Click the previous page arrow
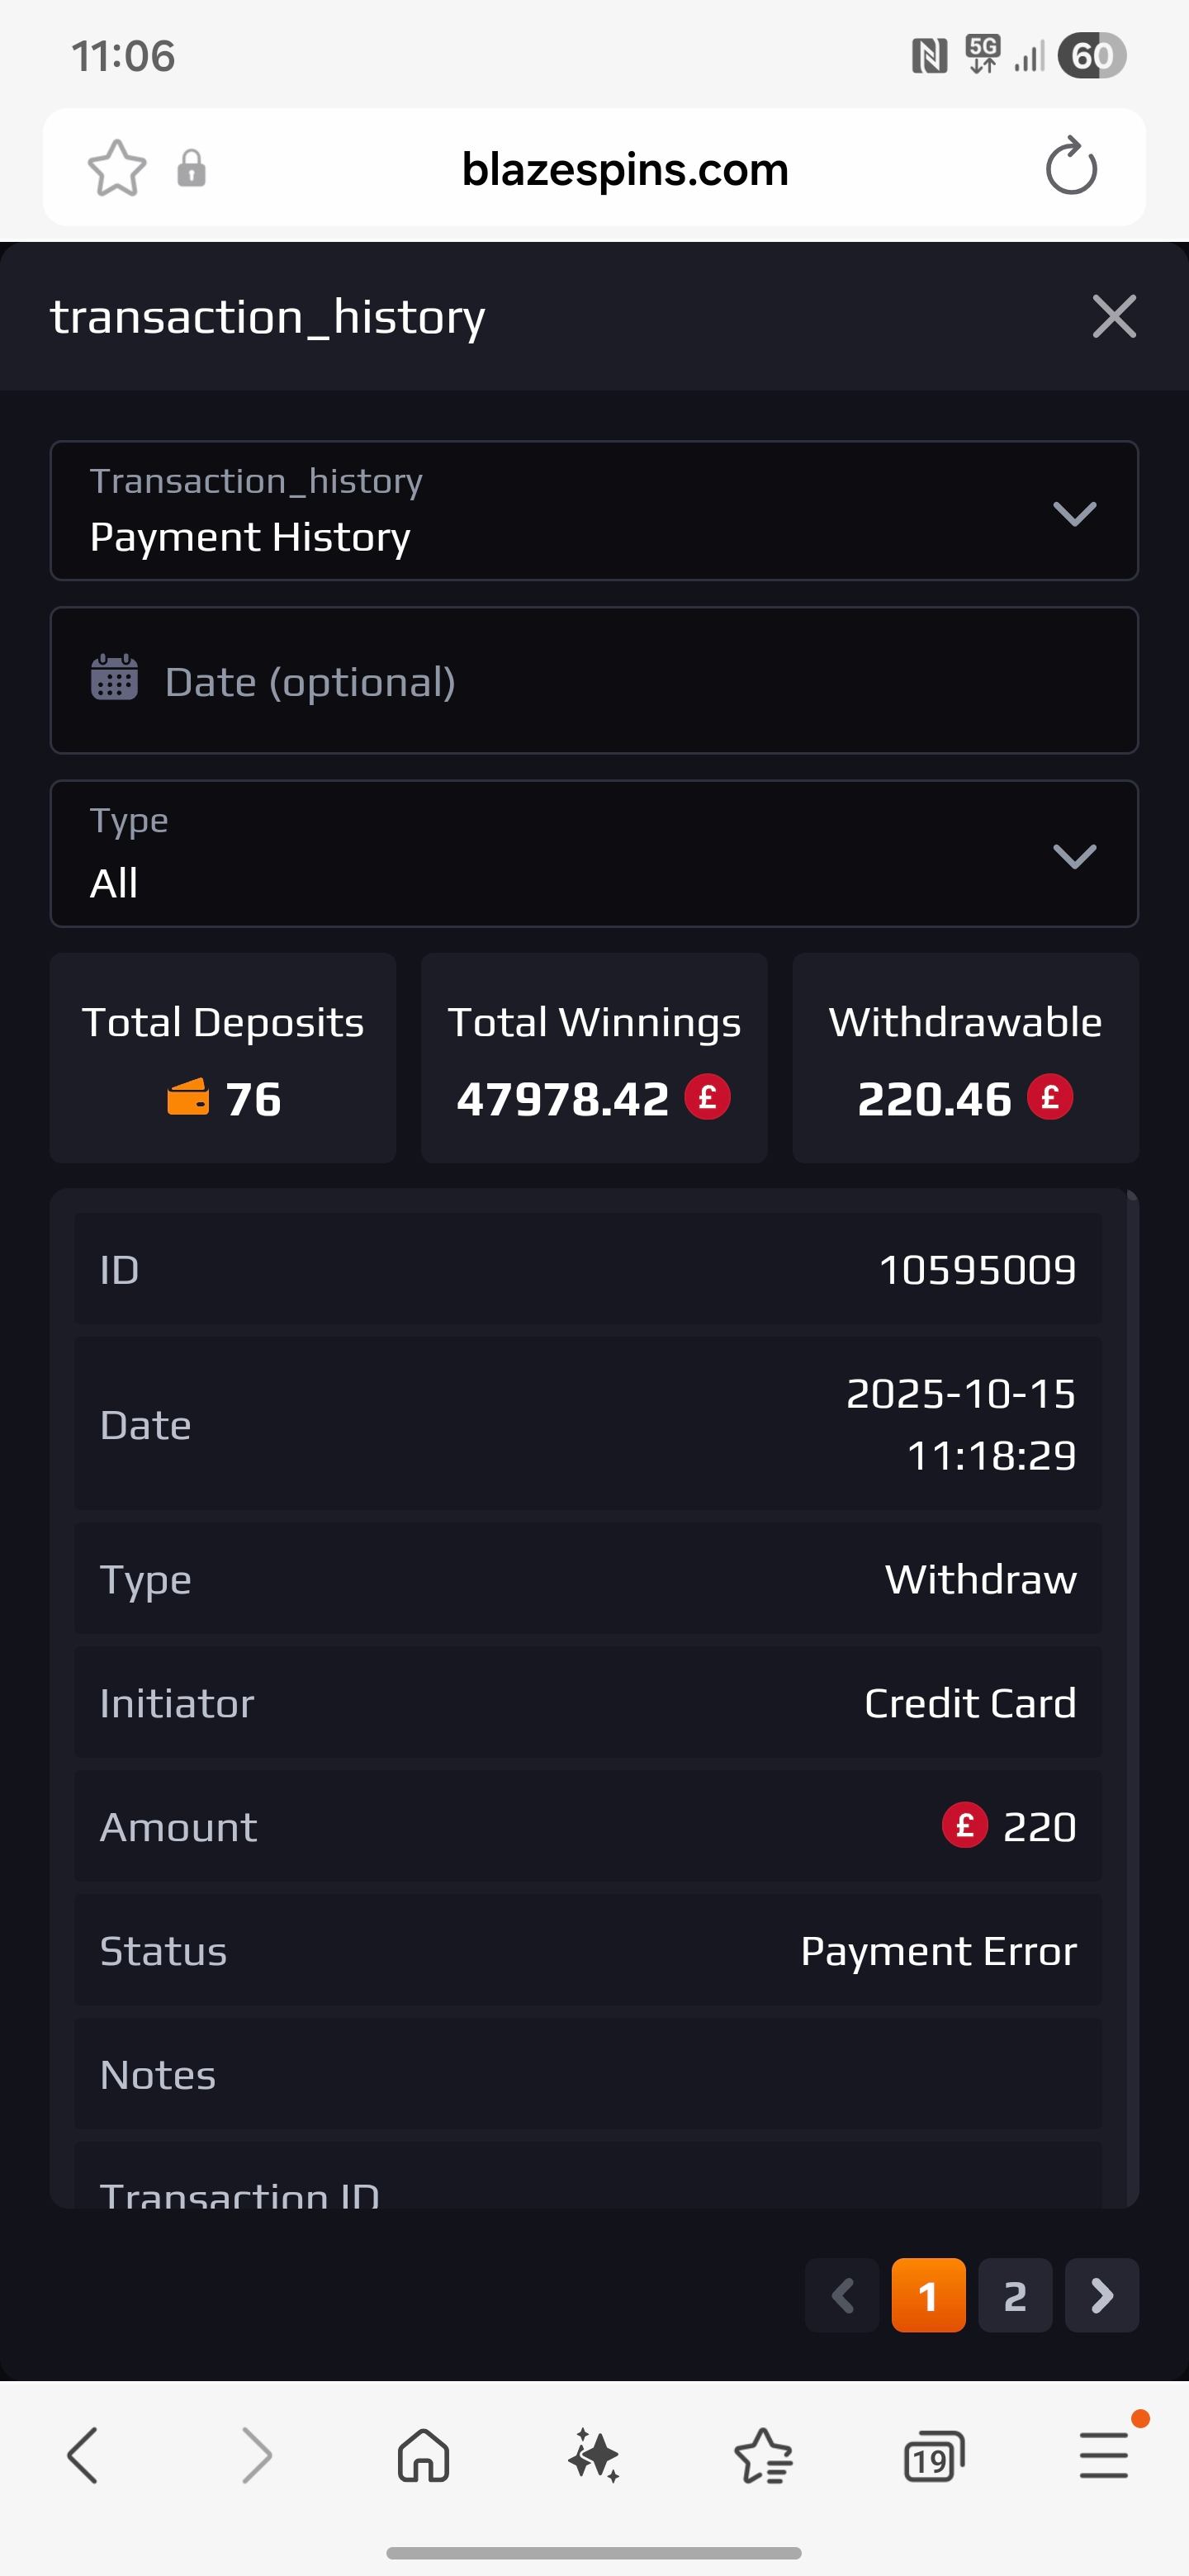 point(842,2296)
